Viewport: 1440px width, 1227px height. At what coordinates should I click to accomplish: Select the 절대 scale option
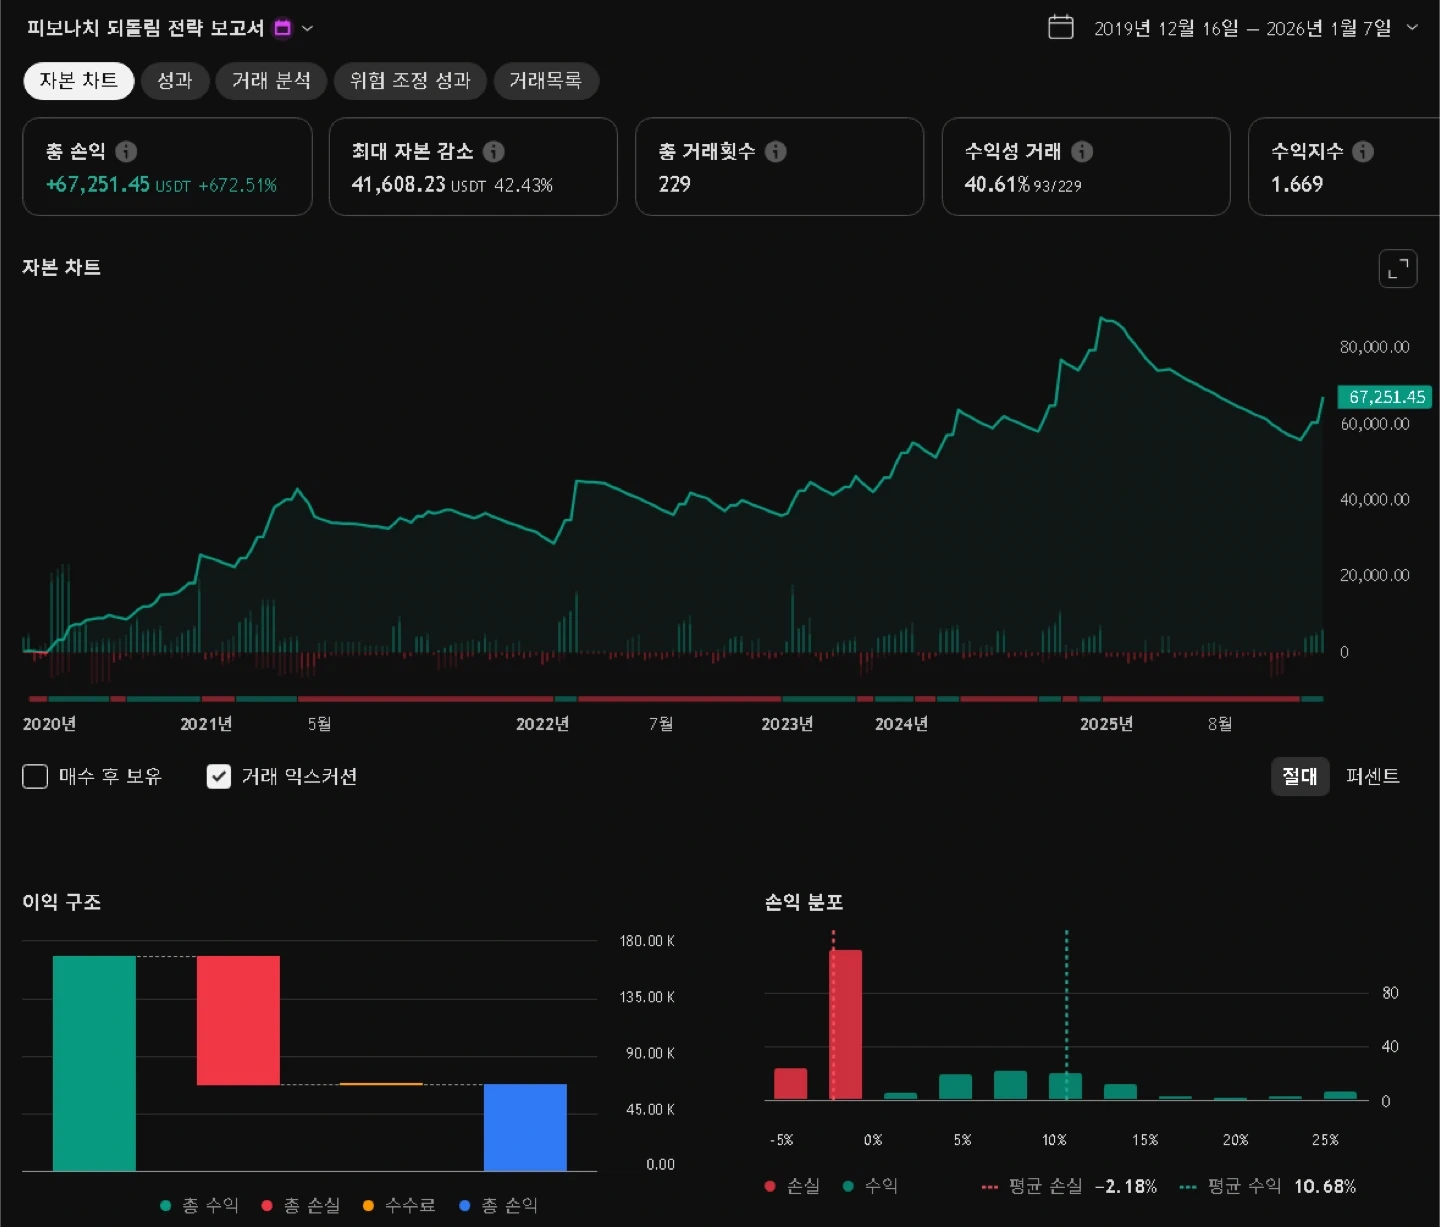coord(1299,776)
